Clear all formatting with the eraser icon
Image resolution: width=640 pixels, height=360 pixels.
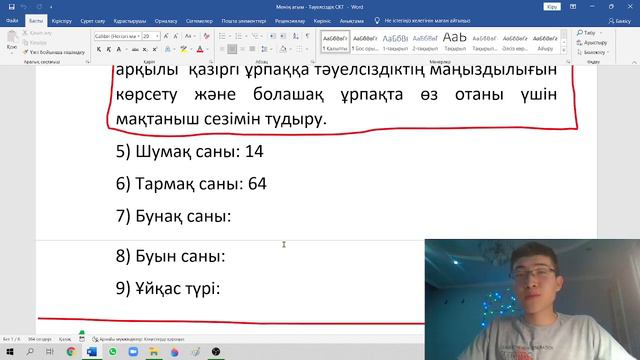[206, 36]
